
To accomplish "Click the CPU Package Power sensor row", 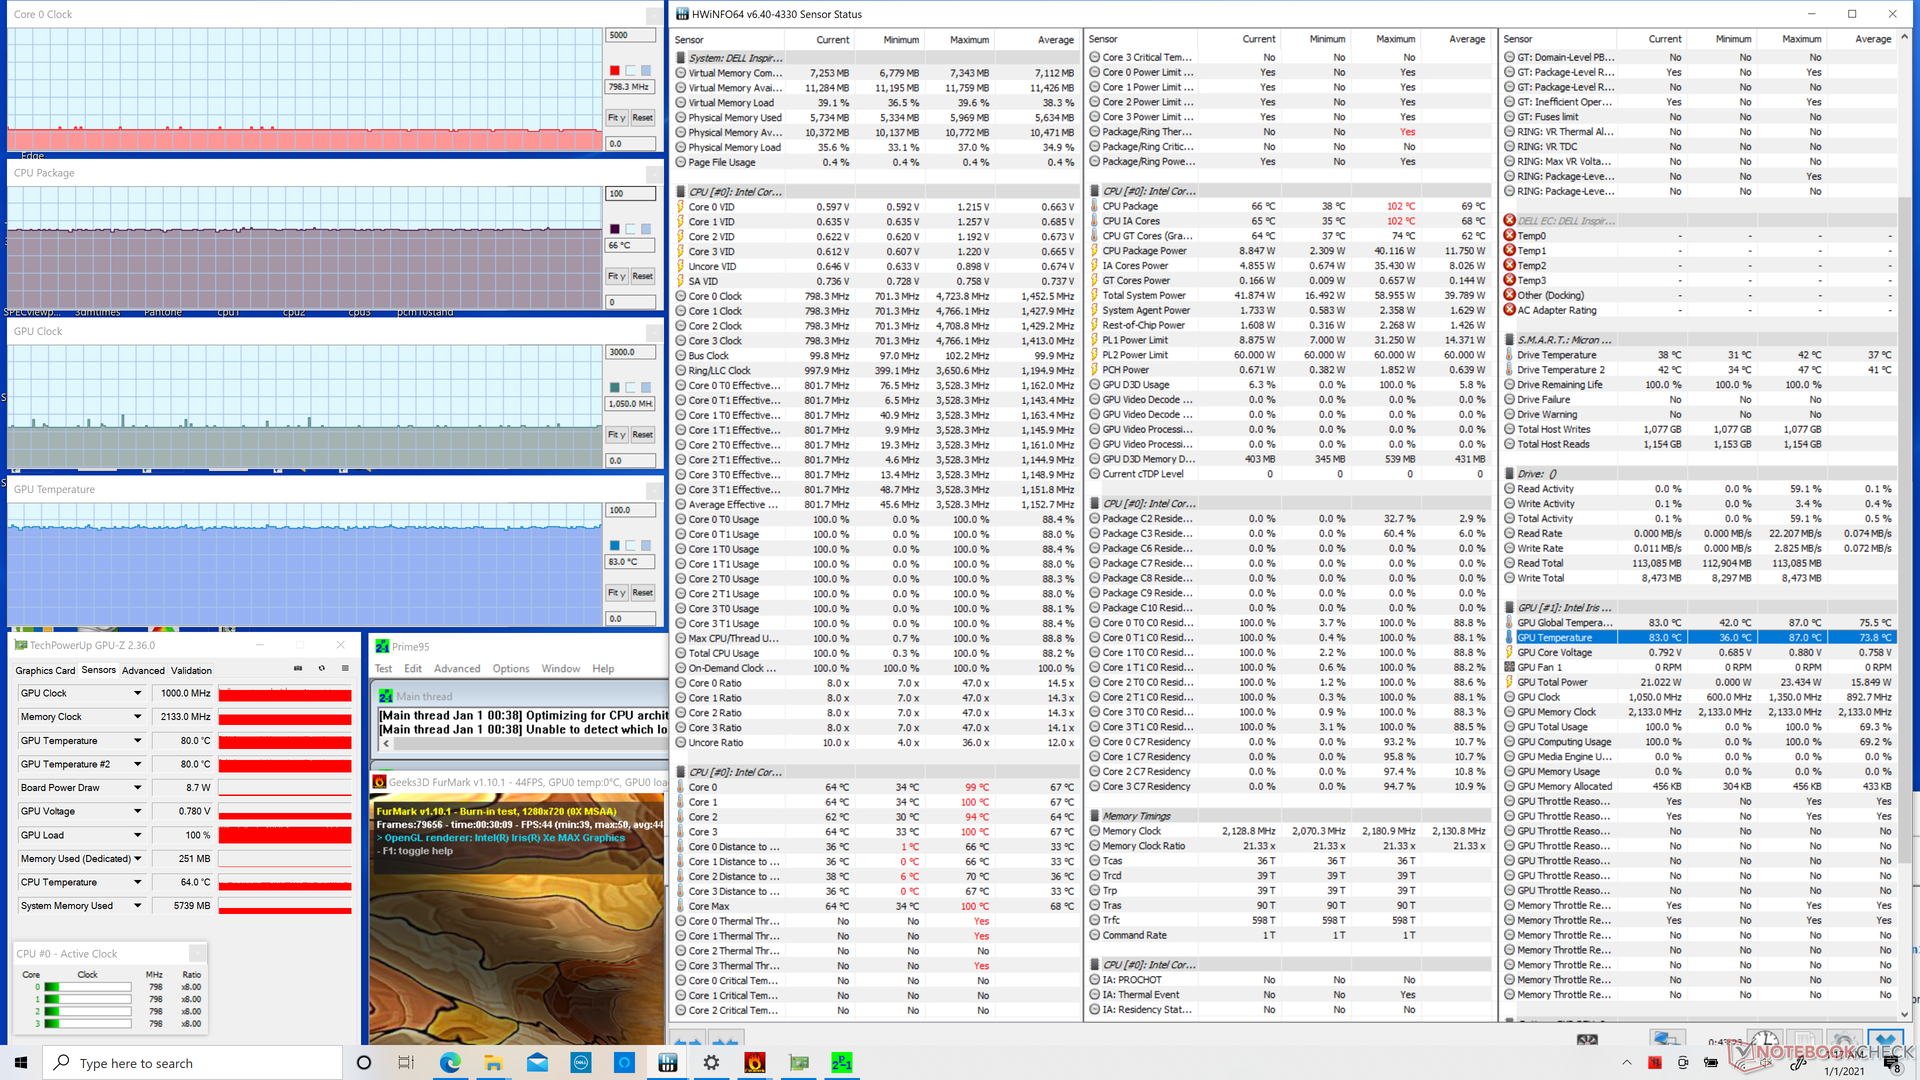I will click(1288, 251).
